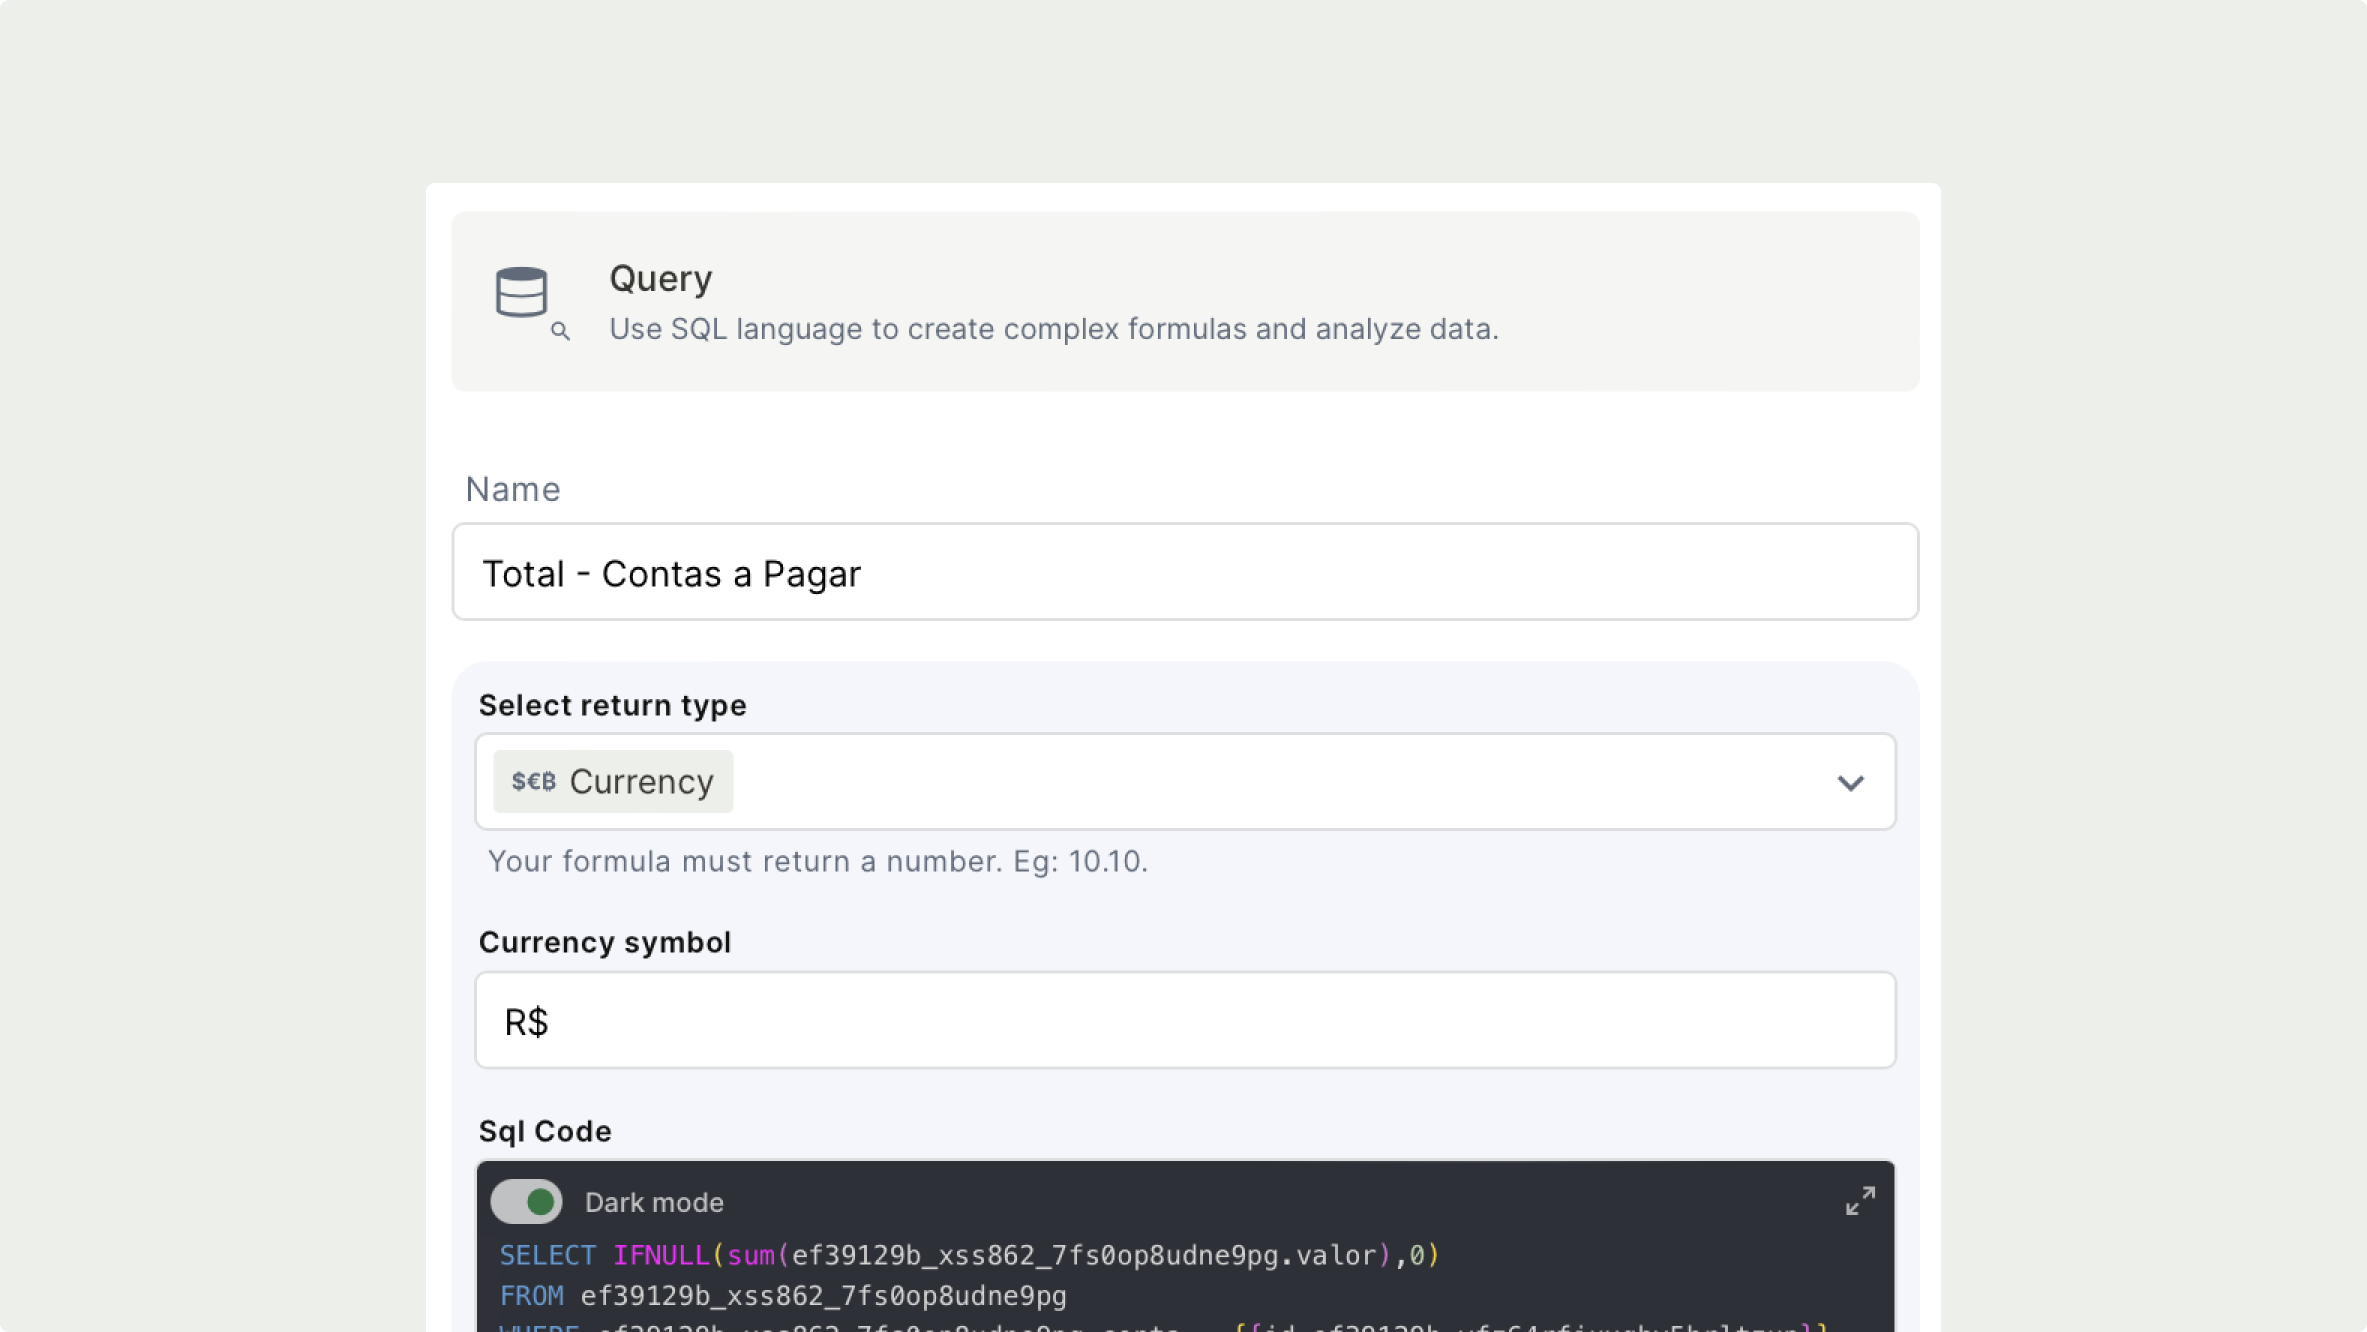Viewport: 2367px width, 1332px height.
Task: Click the $€B currency type icon
Action: pyautogui.click(x=533, y=781)
